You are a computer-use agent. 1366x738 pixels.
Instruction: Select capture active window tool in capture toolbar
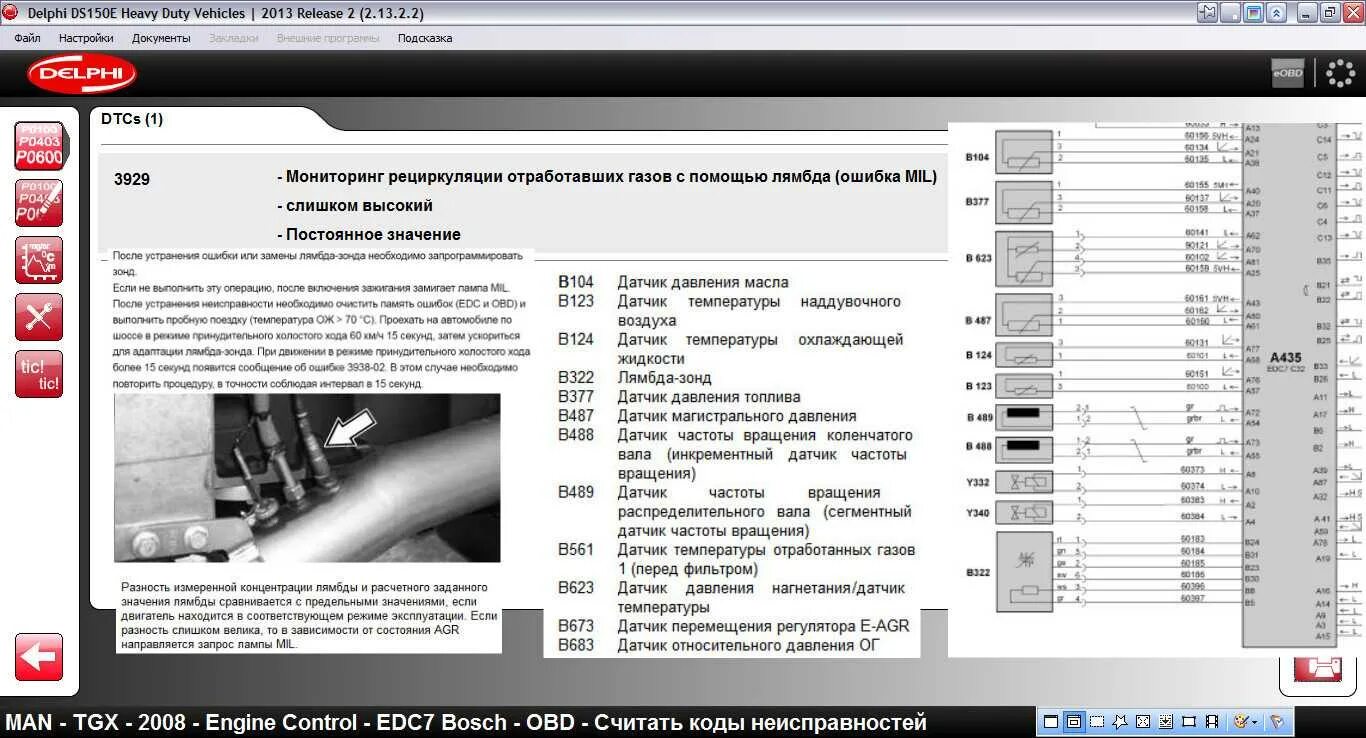tap(1050, 721)
